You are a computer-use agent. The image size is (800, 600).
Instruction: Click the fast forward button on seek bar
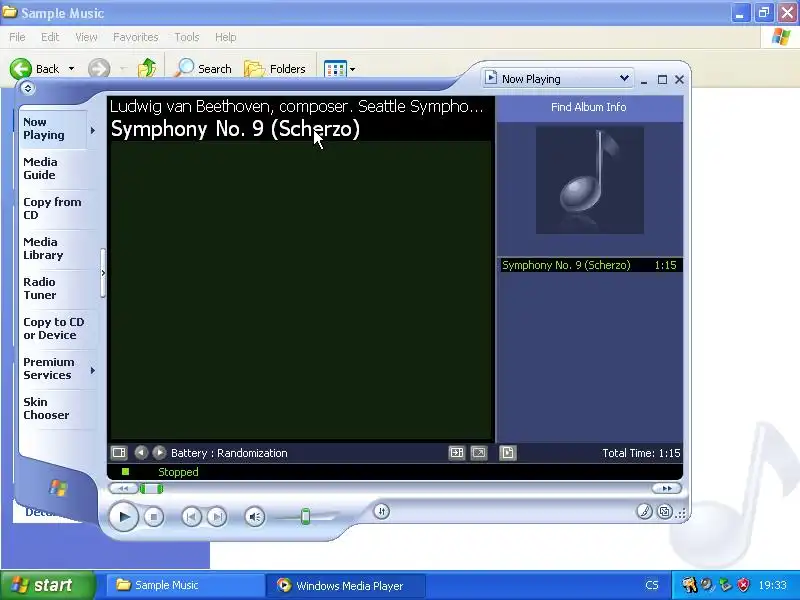coord(666,489)
